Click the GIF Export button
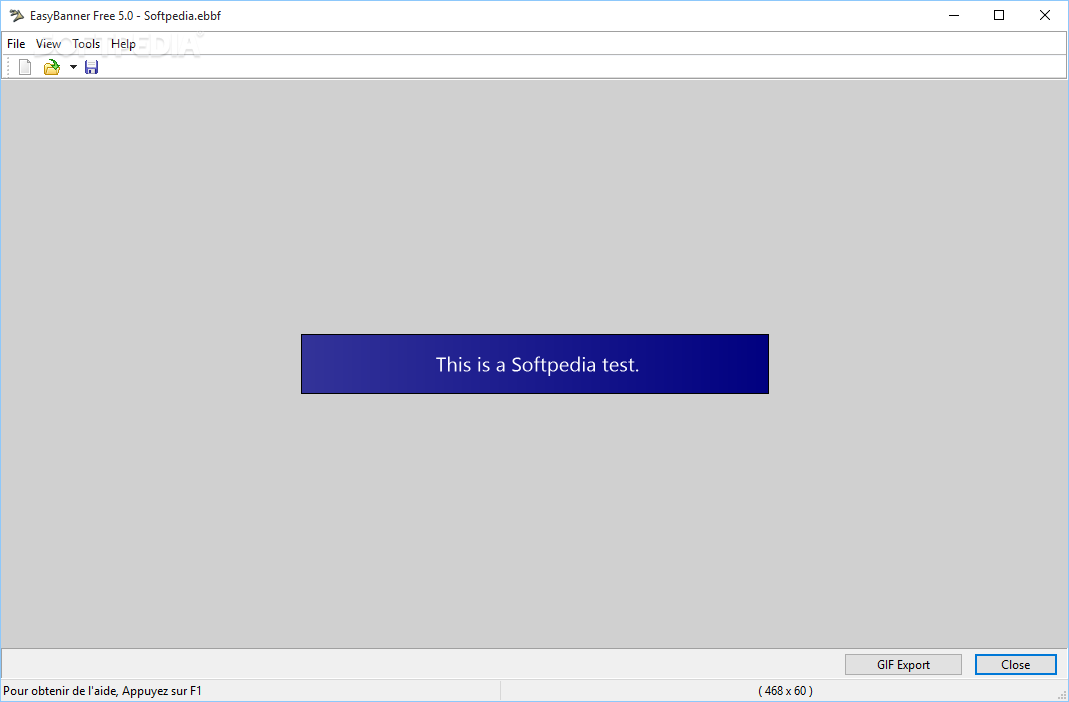Image resolution: width=1069 pixels, height=702 pixels. [903, 665]
